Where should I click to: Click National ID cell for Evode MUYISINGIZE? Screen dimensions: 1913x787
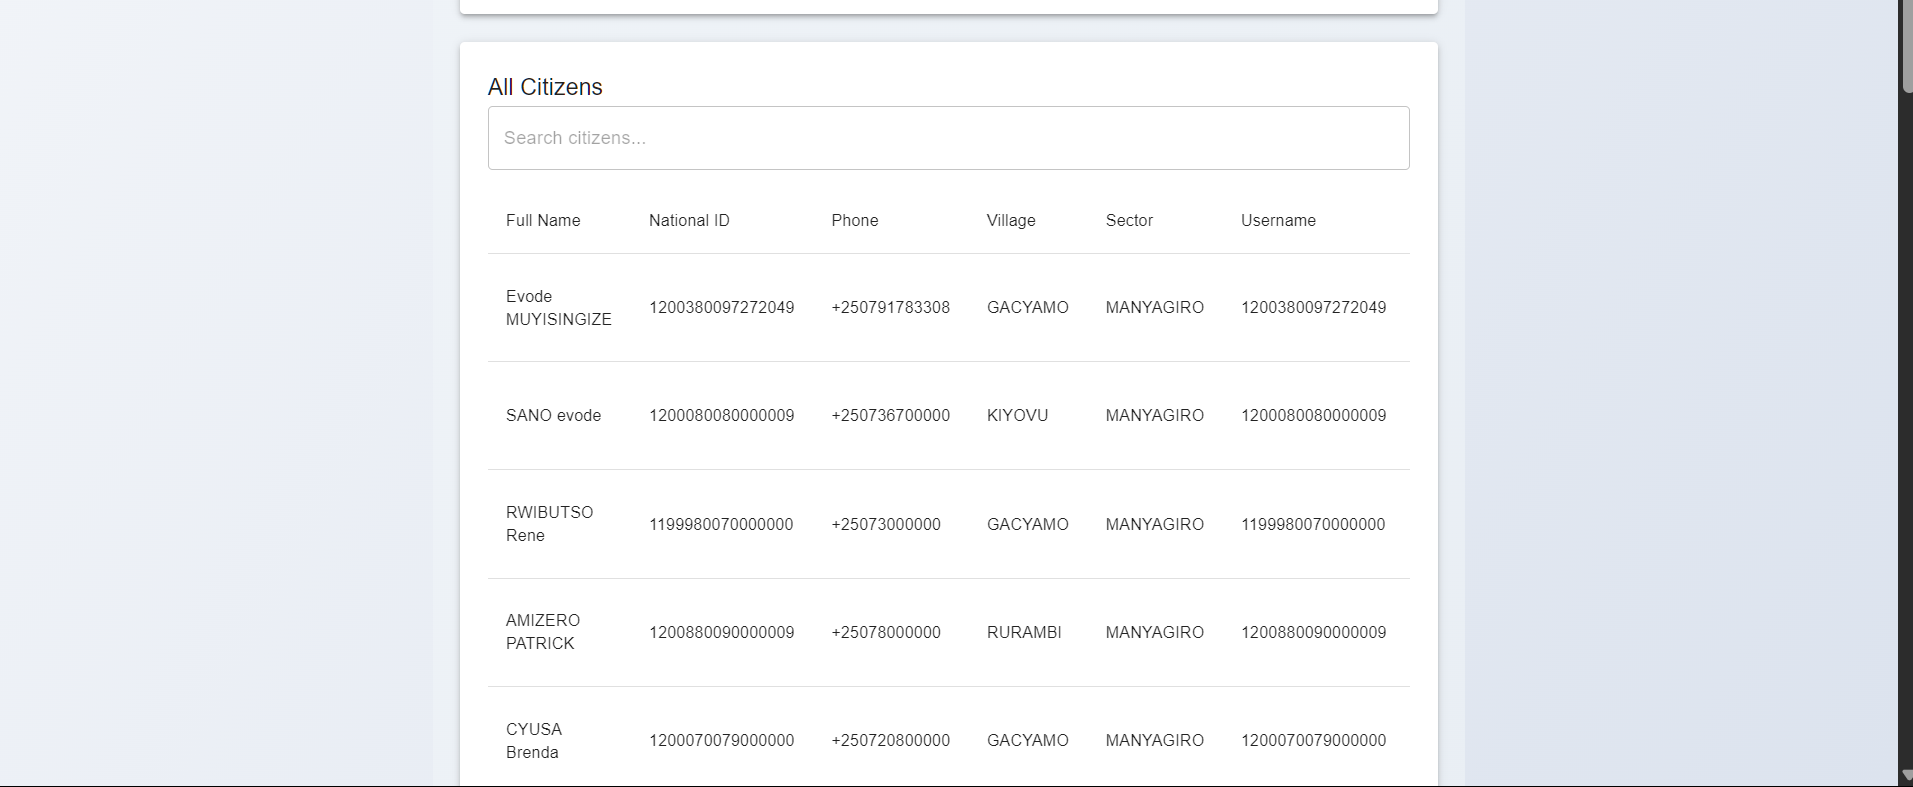pyautogui.click(x=722, y=307)
